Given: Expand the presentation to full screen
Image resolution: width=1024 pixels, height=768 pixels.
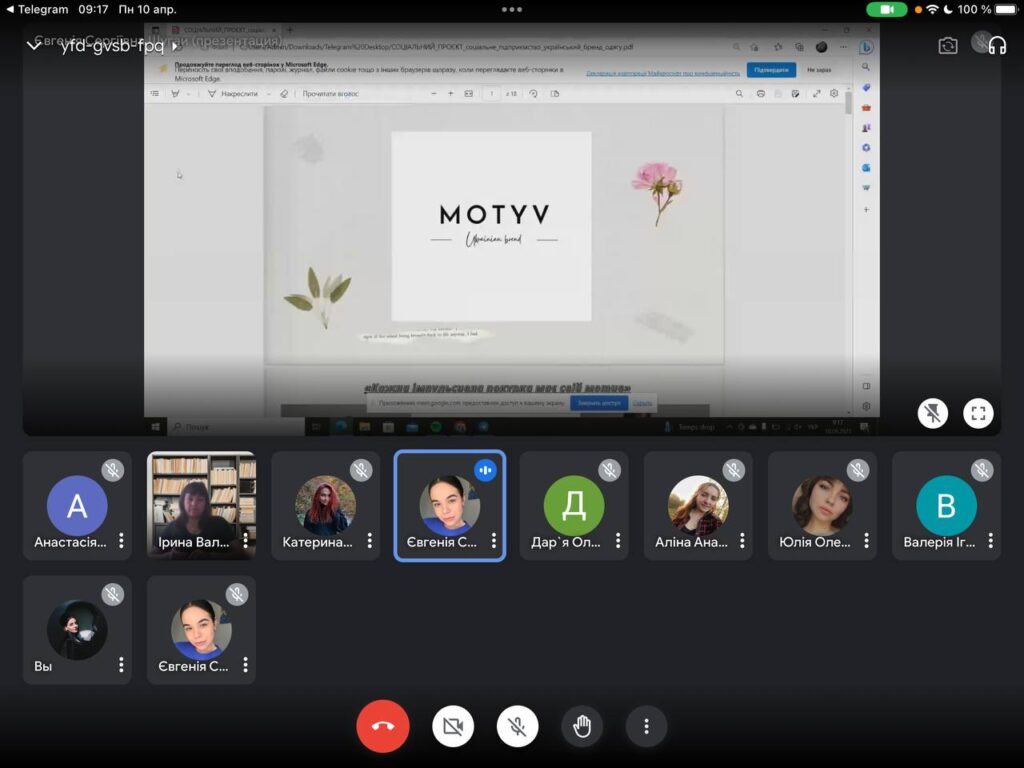Looking at the screenshot, I should 978,413.
